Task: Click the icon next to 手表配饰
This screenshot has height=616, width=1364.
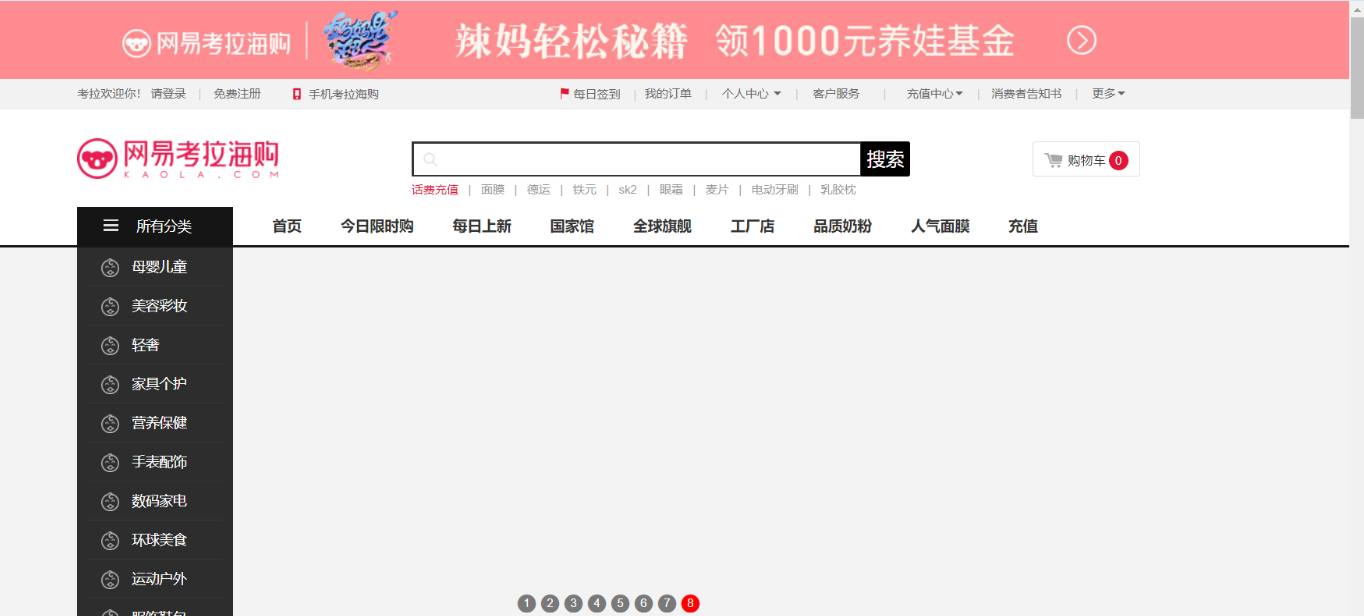Action: tap(110, 462)
